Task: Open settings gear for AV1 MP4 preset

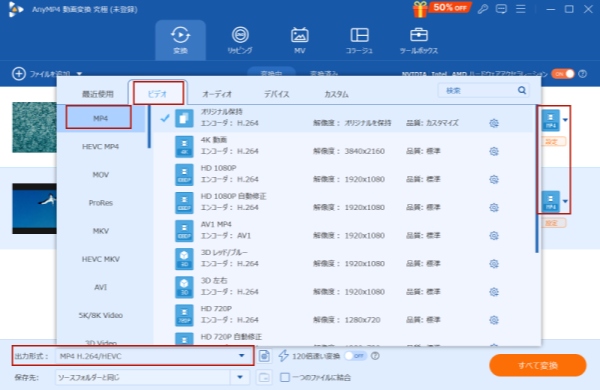Action: point(494,235)
